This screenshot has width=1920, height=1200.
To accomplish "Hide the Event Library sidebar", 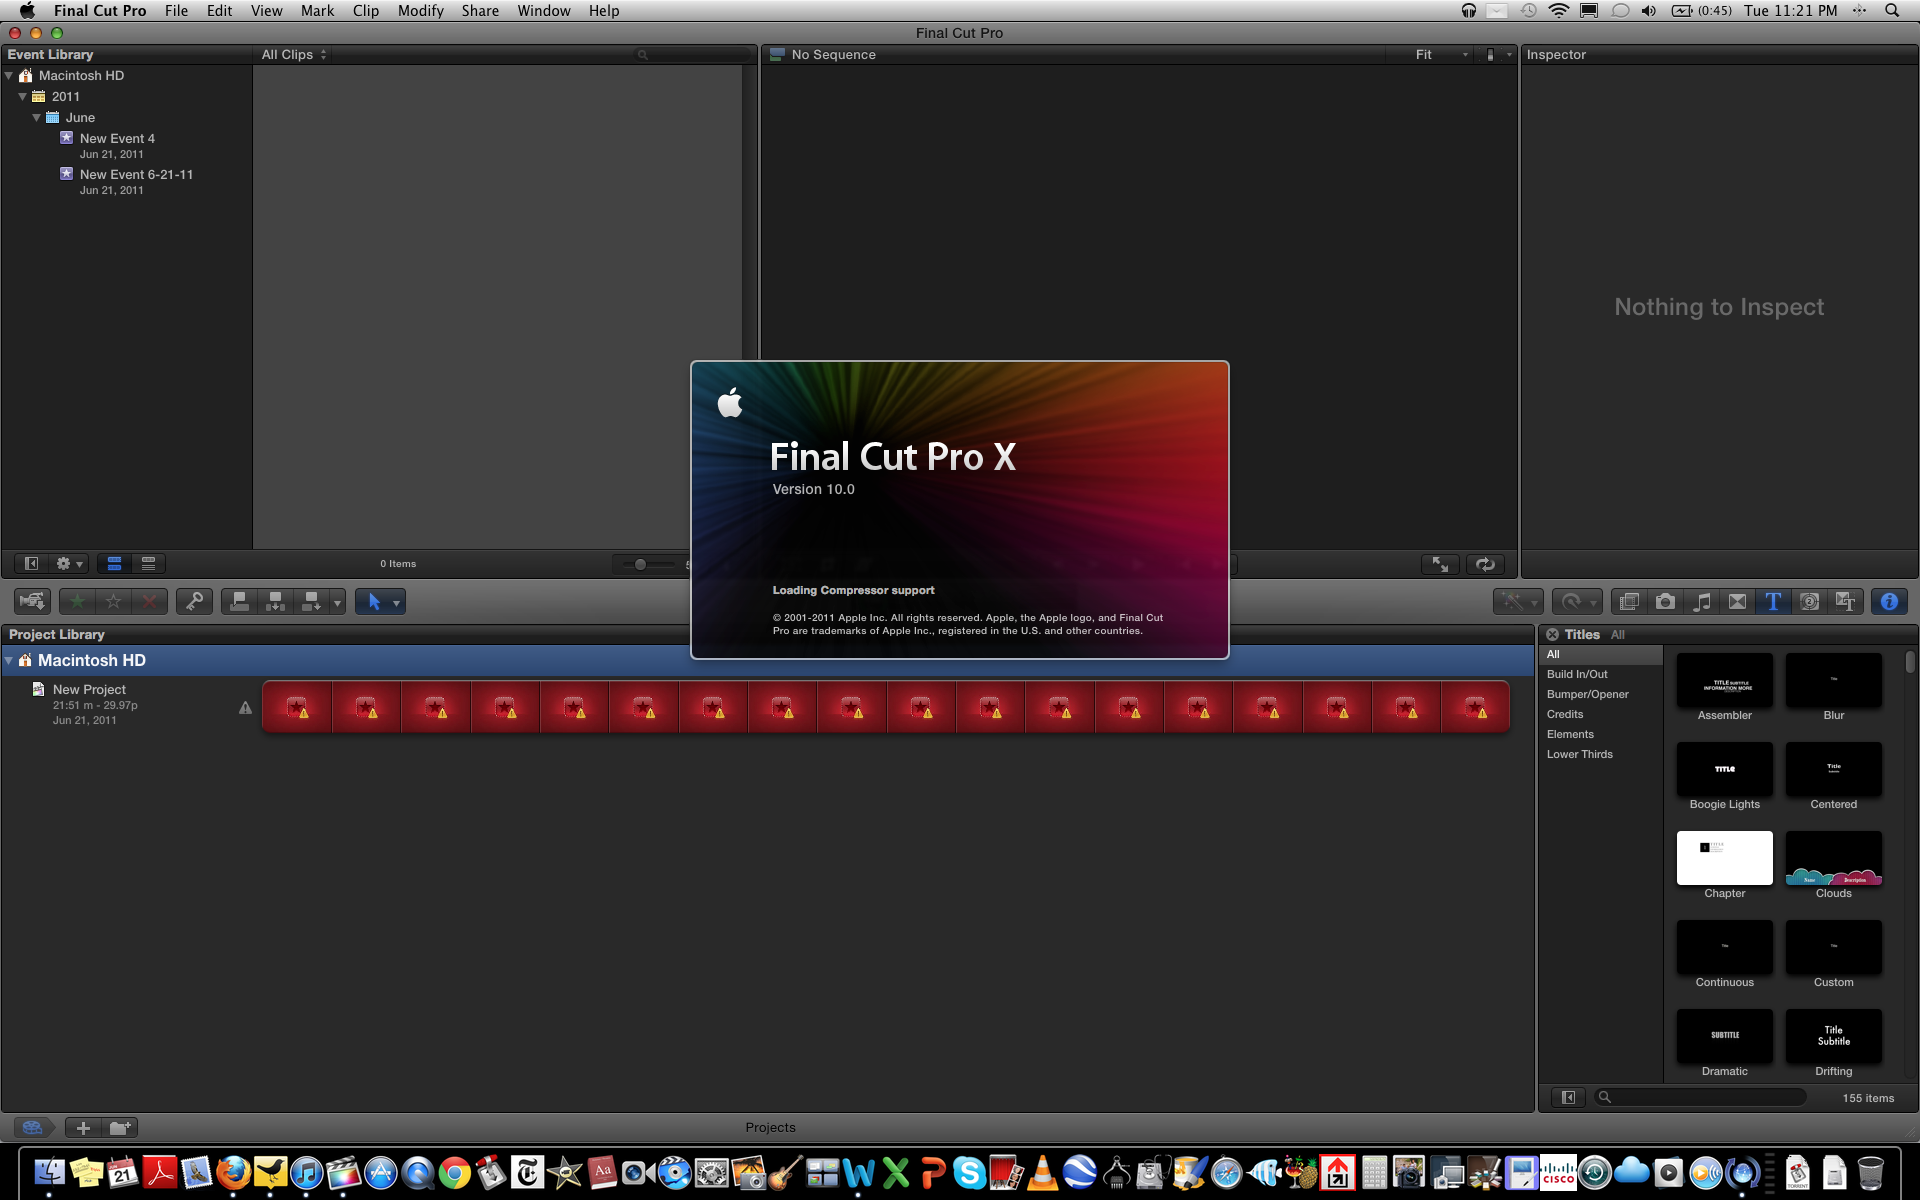I will (31, 564).
